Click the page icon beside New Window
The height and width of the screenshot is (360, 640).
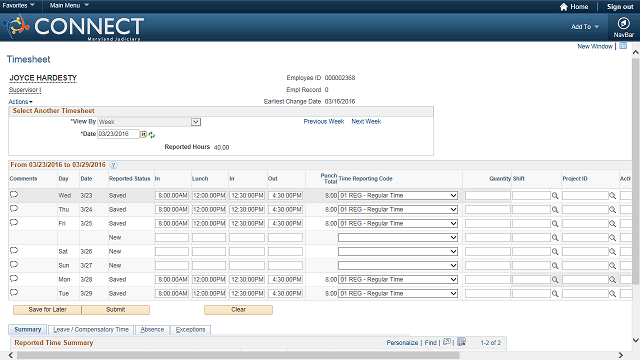pos(623,46)
